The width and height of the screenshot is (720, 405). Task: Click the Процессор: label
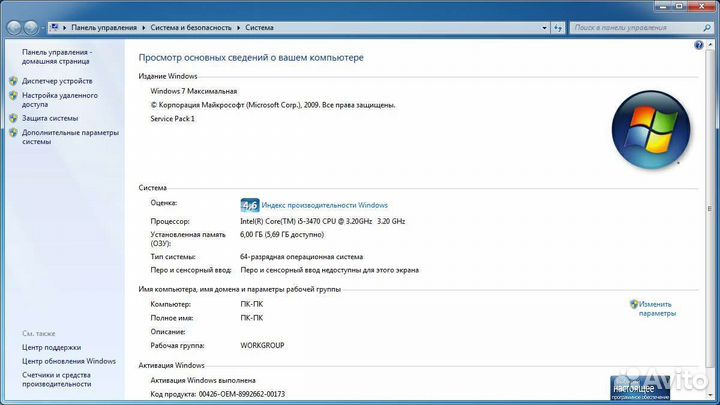click(170, 221)
